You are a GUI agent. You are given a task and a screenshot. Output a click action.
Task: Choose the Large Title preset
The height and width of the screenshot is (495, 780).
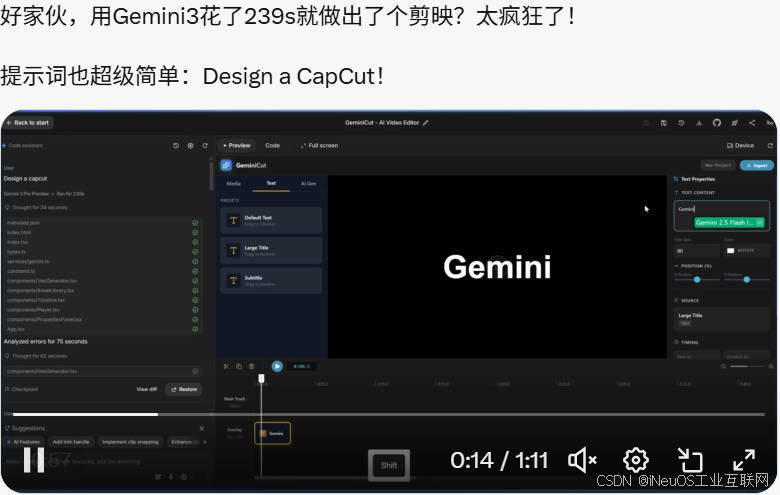pos(271,250)
